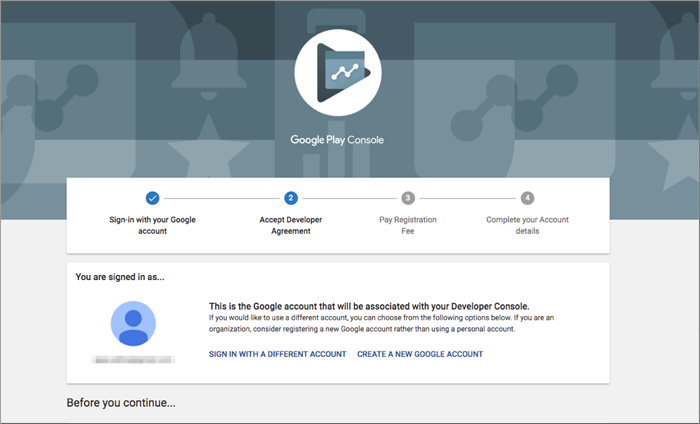Click the "Google Play Console" title text
This screenshot has width=700, height=424.
click(336, 140)
